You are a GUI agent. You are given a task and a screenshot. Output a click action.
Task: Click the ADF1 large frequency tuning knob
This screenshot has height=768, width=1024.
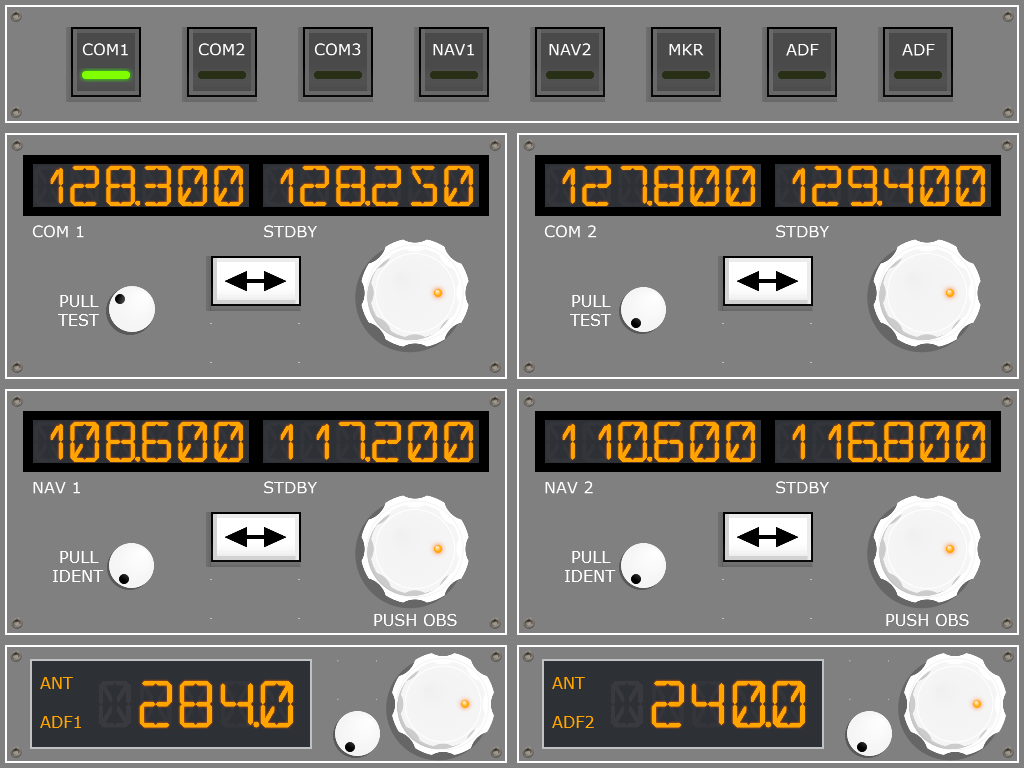tap(443, 705)
